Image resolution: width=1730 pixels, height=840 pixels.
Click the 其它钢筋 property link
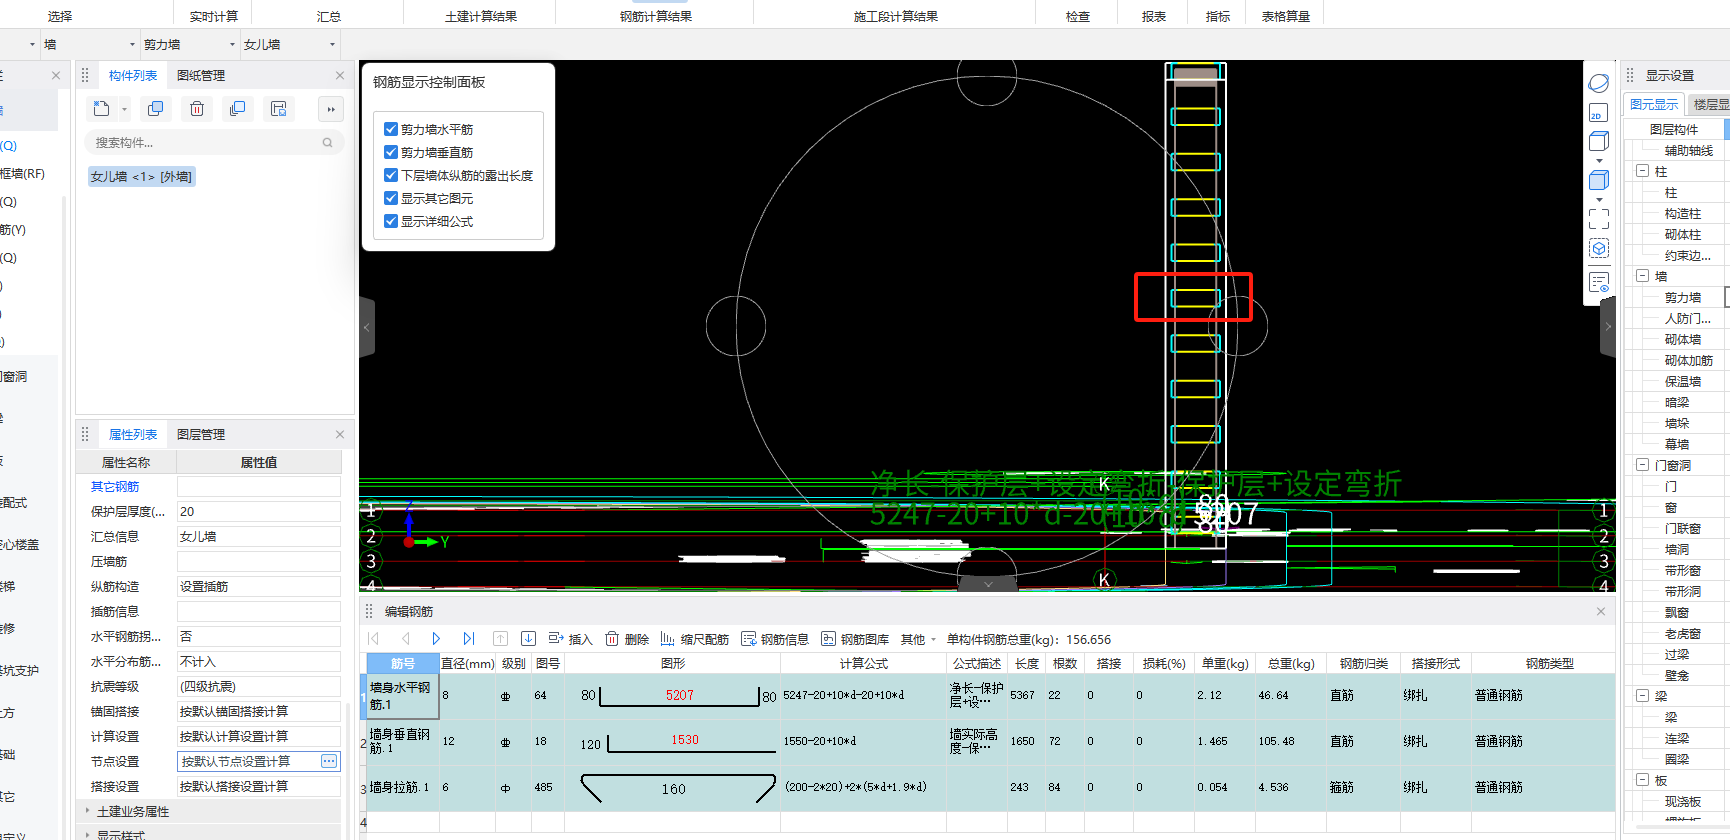(115, 486)
